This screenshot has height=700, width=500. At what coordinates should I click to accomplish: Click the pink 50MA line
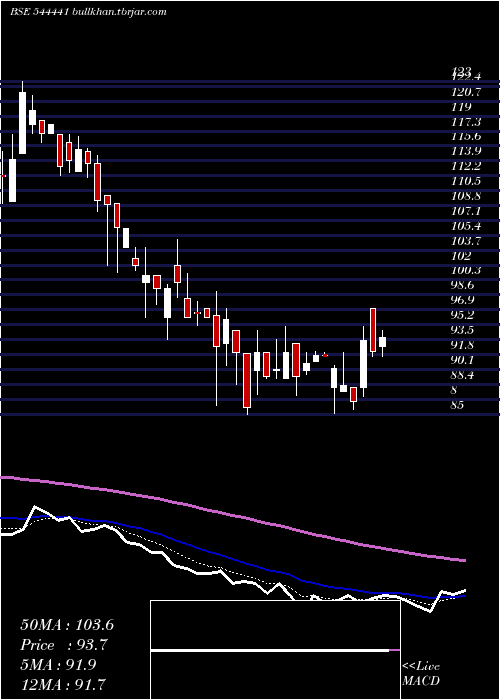pyautogui.click(x=232, y=515)
